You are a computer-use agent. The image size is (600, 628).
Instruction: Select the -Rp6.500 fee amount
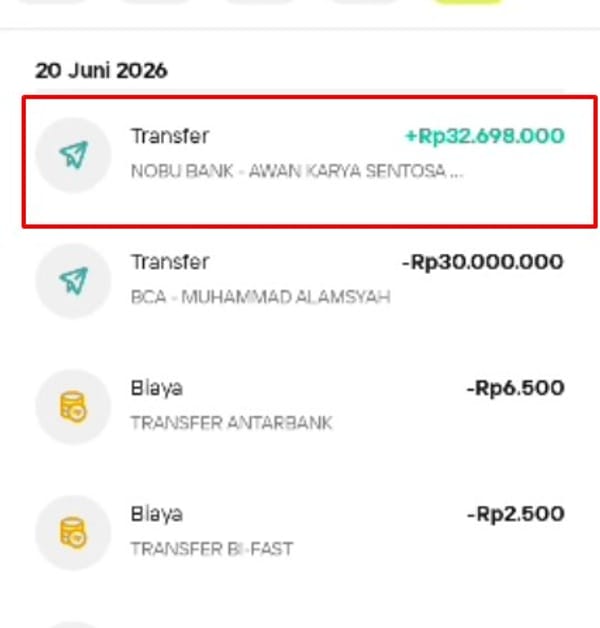point(515,388)
